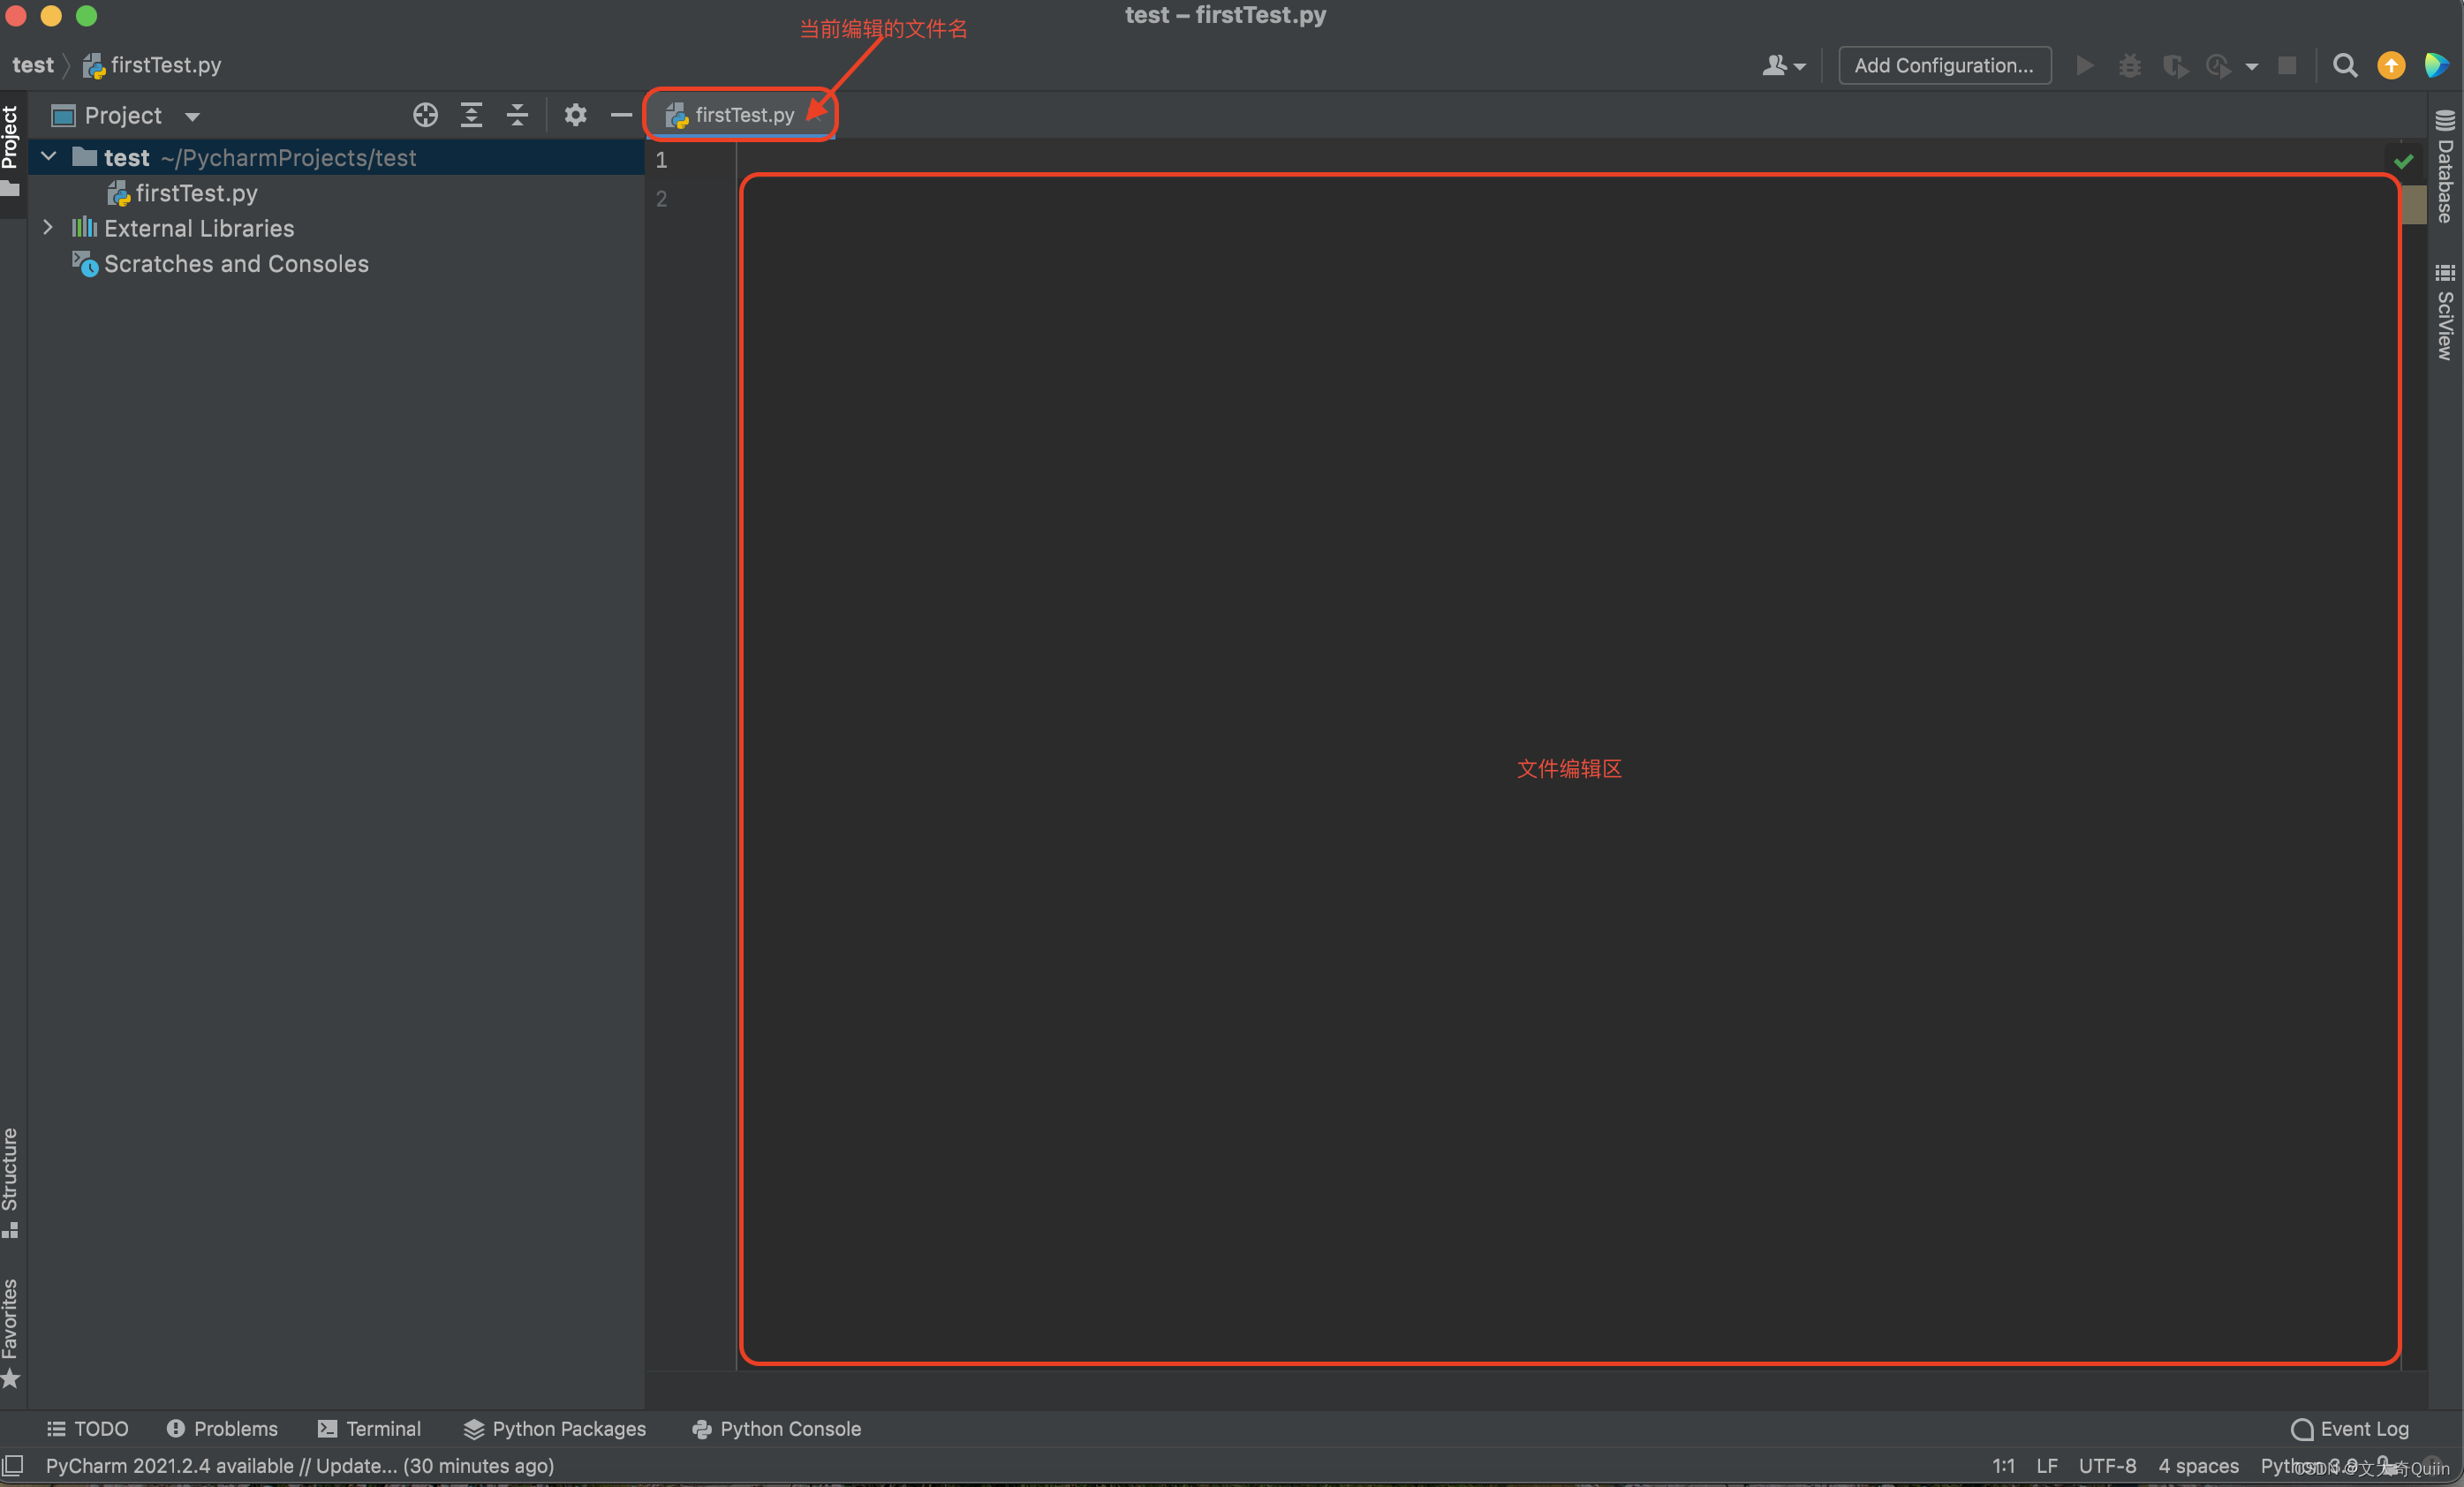Expand the test project folder
Image resolution: width=2464 pixels, height=1487 pixels.
49,156
